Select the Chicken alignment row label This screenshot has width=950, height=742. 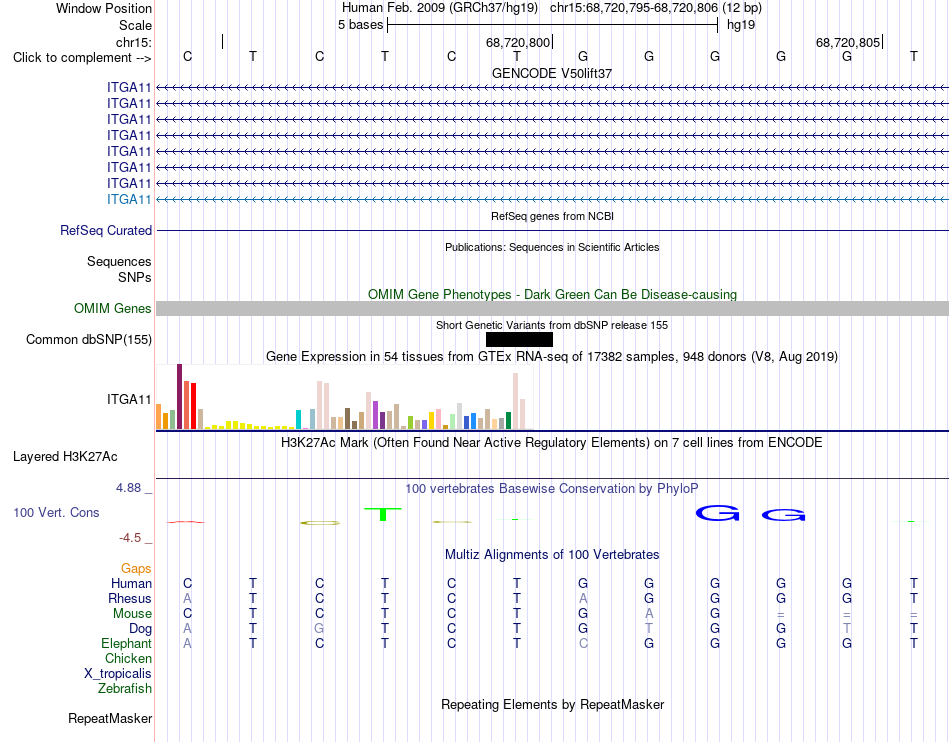128,658
